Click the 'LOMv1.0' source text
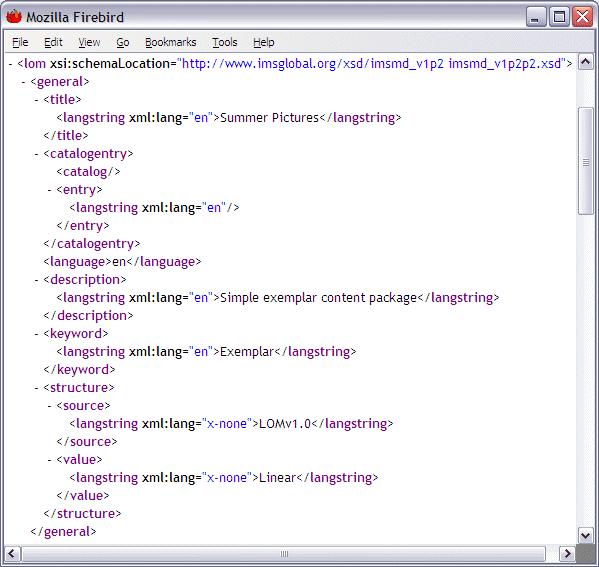This screenshot has height=567, width=599. (x=285, y=424)
